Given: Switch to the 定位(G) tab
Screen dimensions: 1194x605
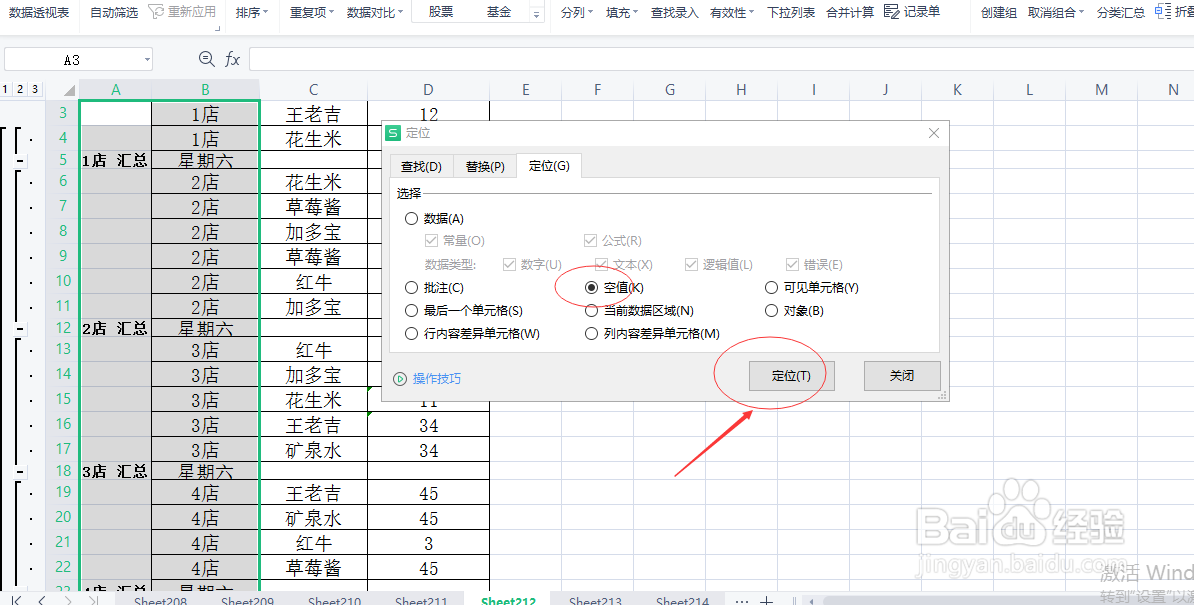Looking at the screenshot, I should (x=549, y=165).
